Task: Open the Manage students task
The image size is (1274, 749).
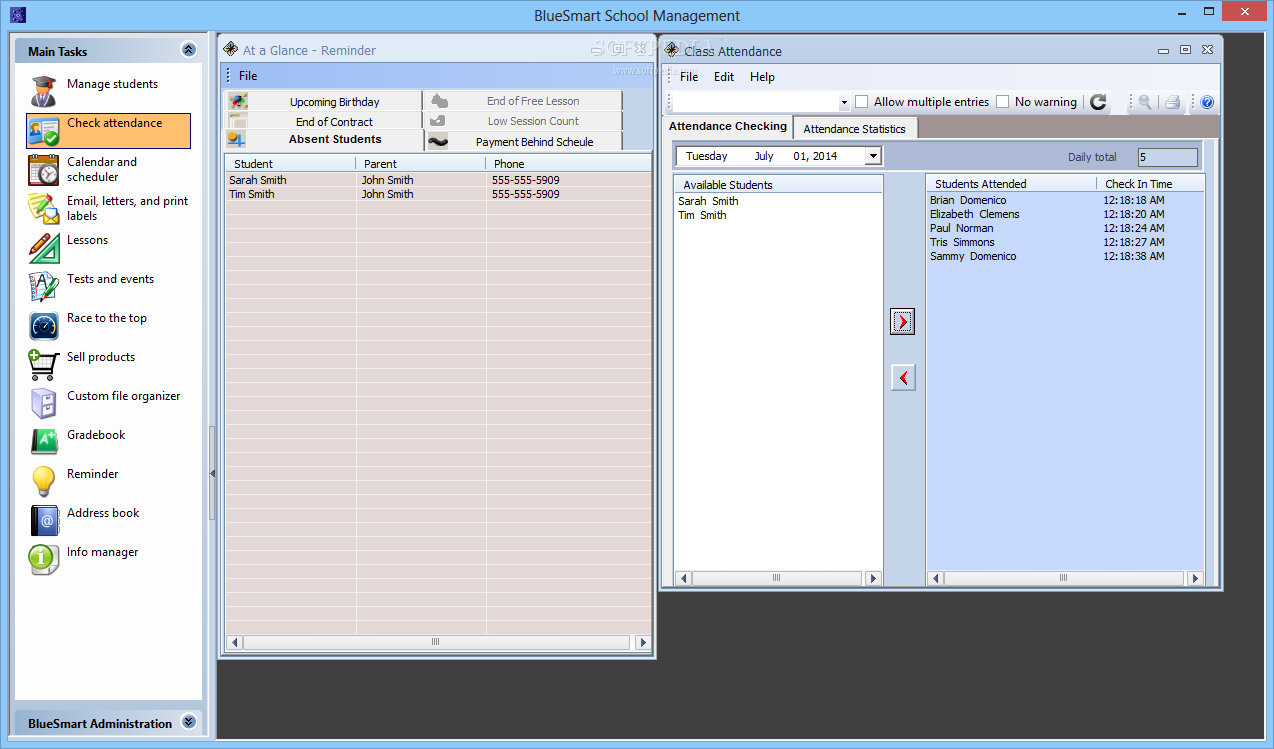Action: (108, 92)
